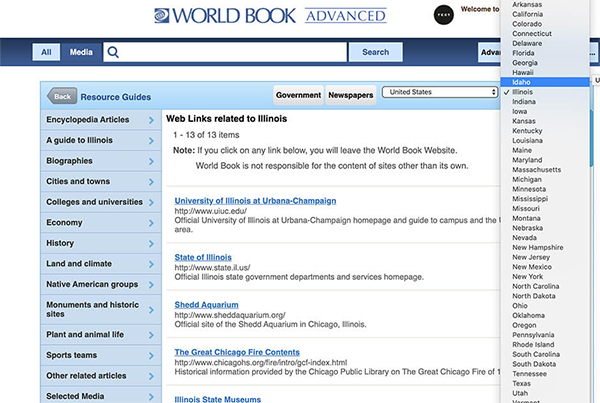Open Other related articles category
Screen dimensions: 600x403
coord(101,376)
